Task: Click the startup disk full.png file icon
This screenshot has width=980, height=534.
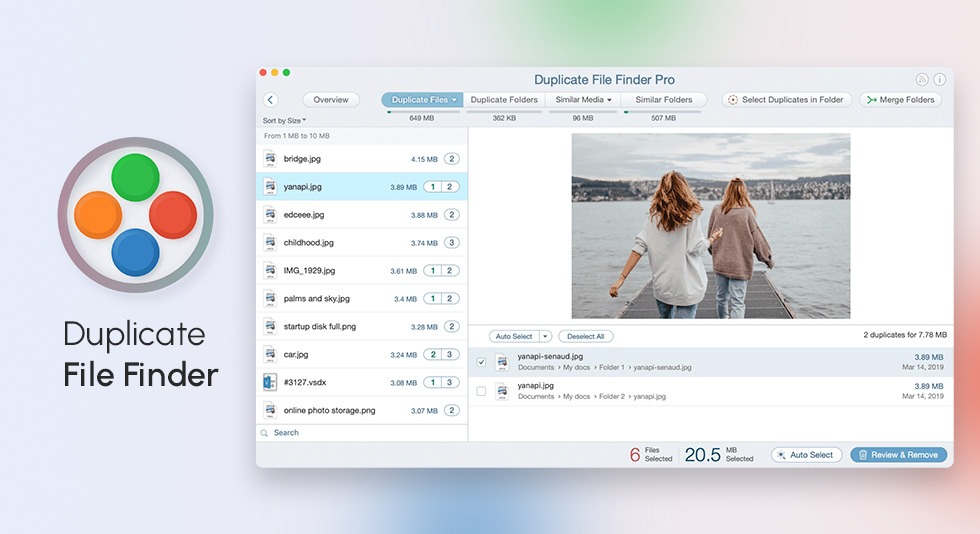Action: (270, 326)
